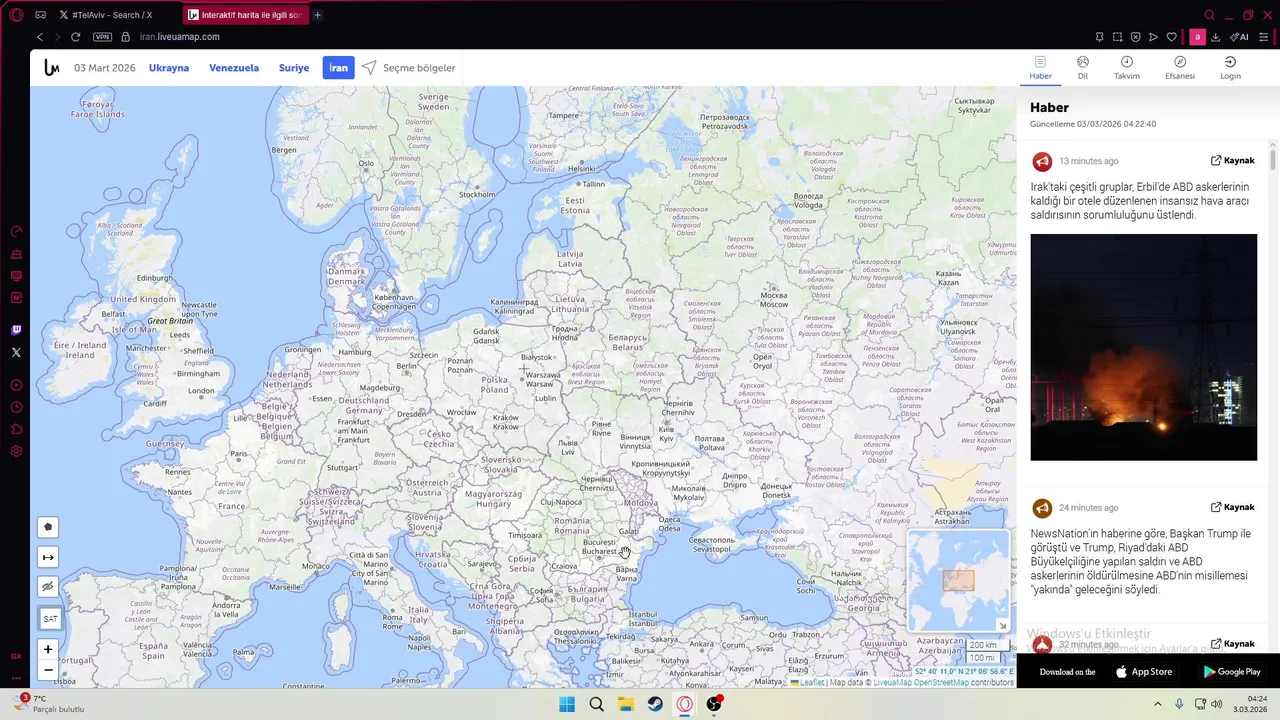The image size is (1280, 720).
Task: Open the Takvim calendar panel
Action: point(1127,68)
